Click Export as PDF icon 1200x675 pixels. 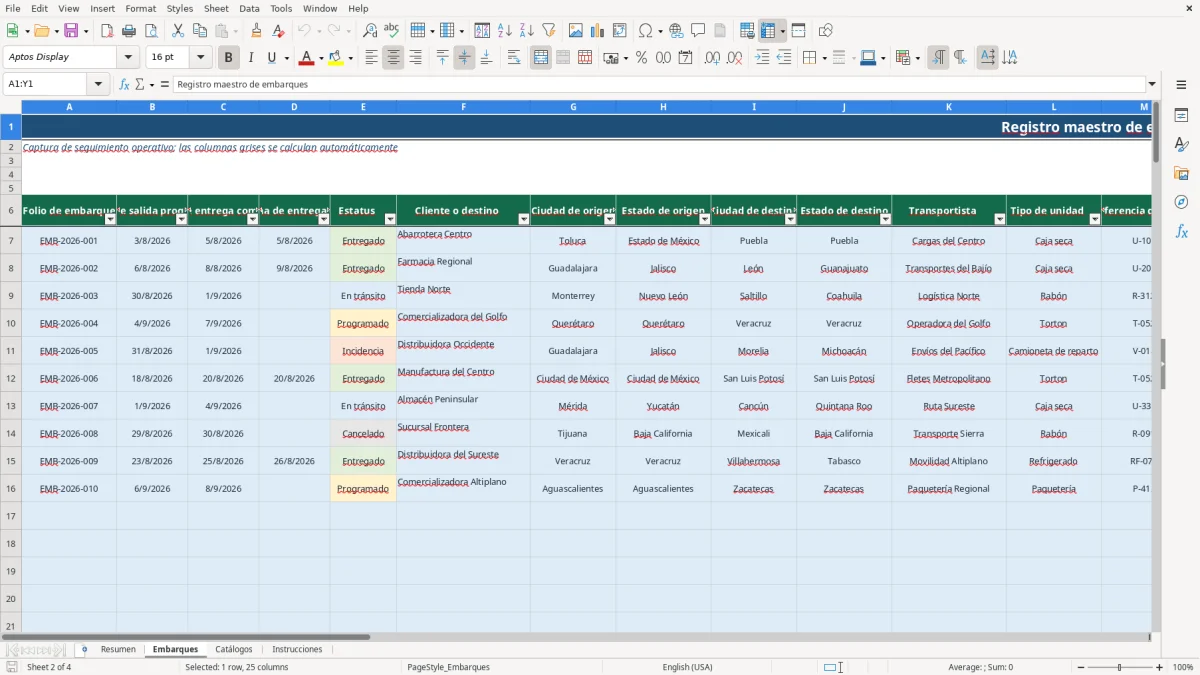(107, 31)
